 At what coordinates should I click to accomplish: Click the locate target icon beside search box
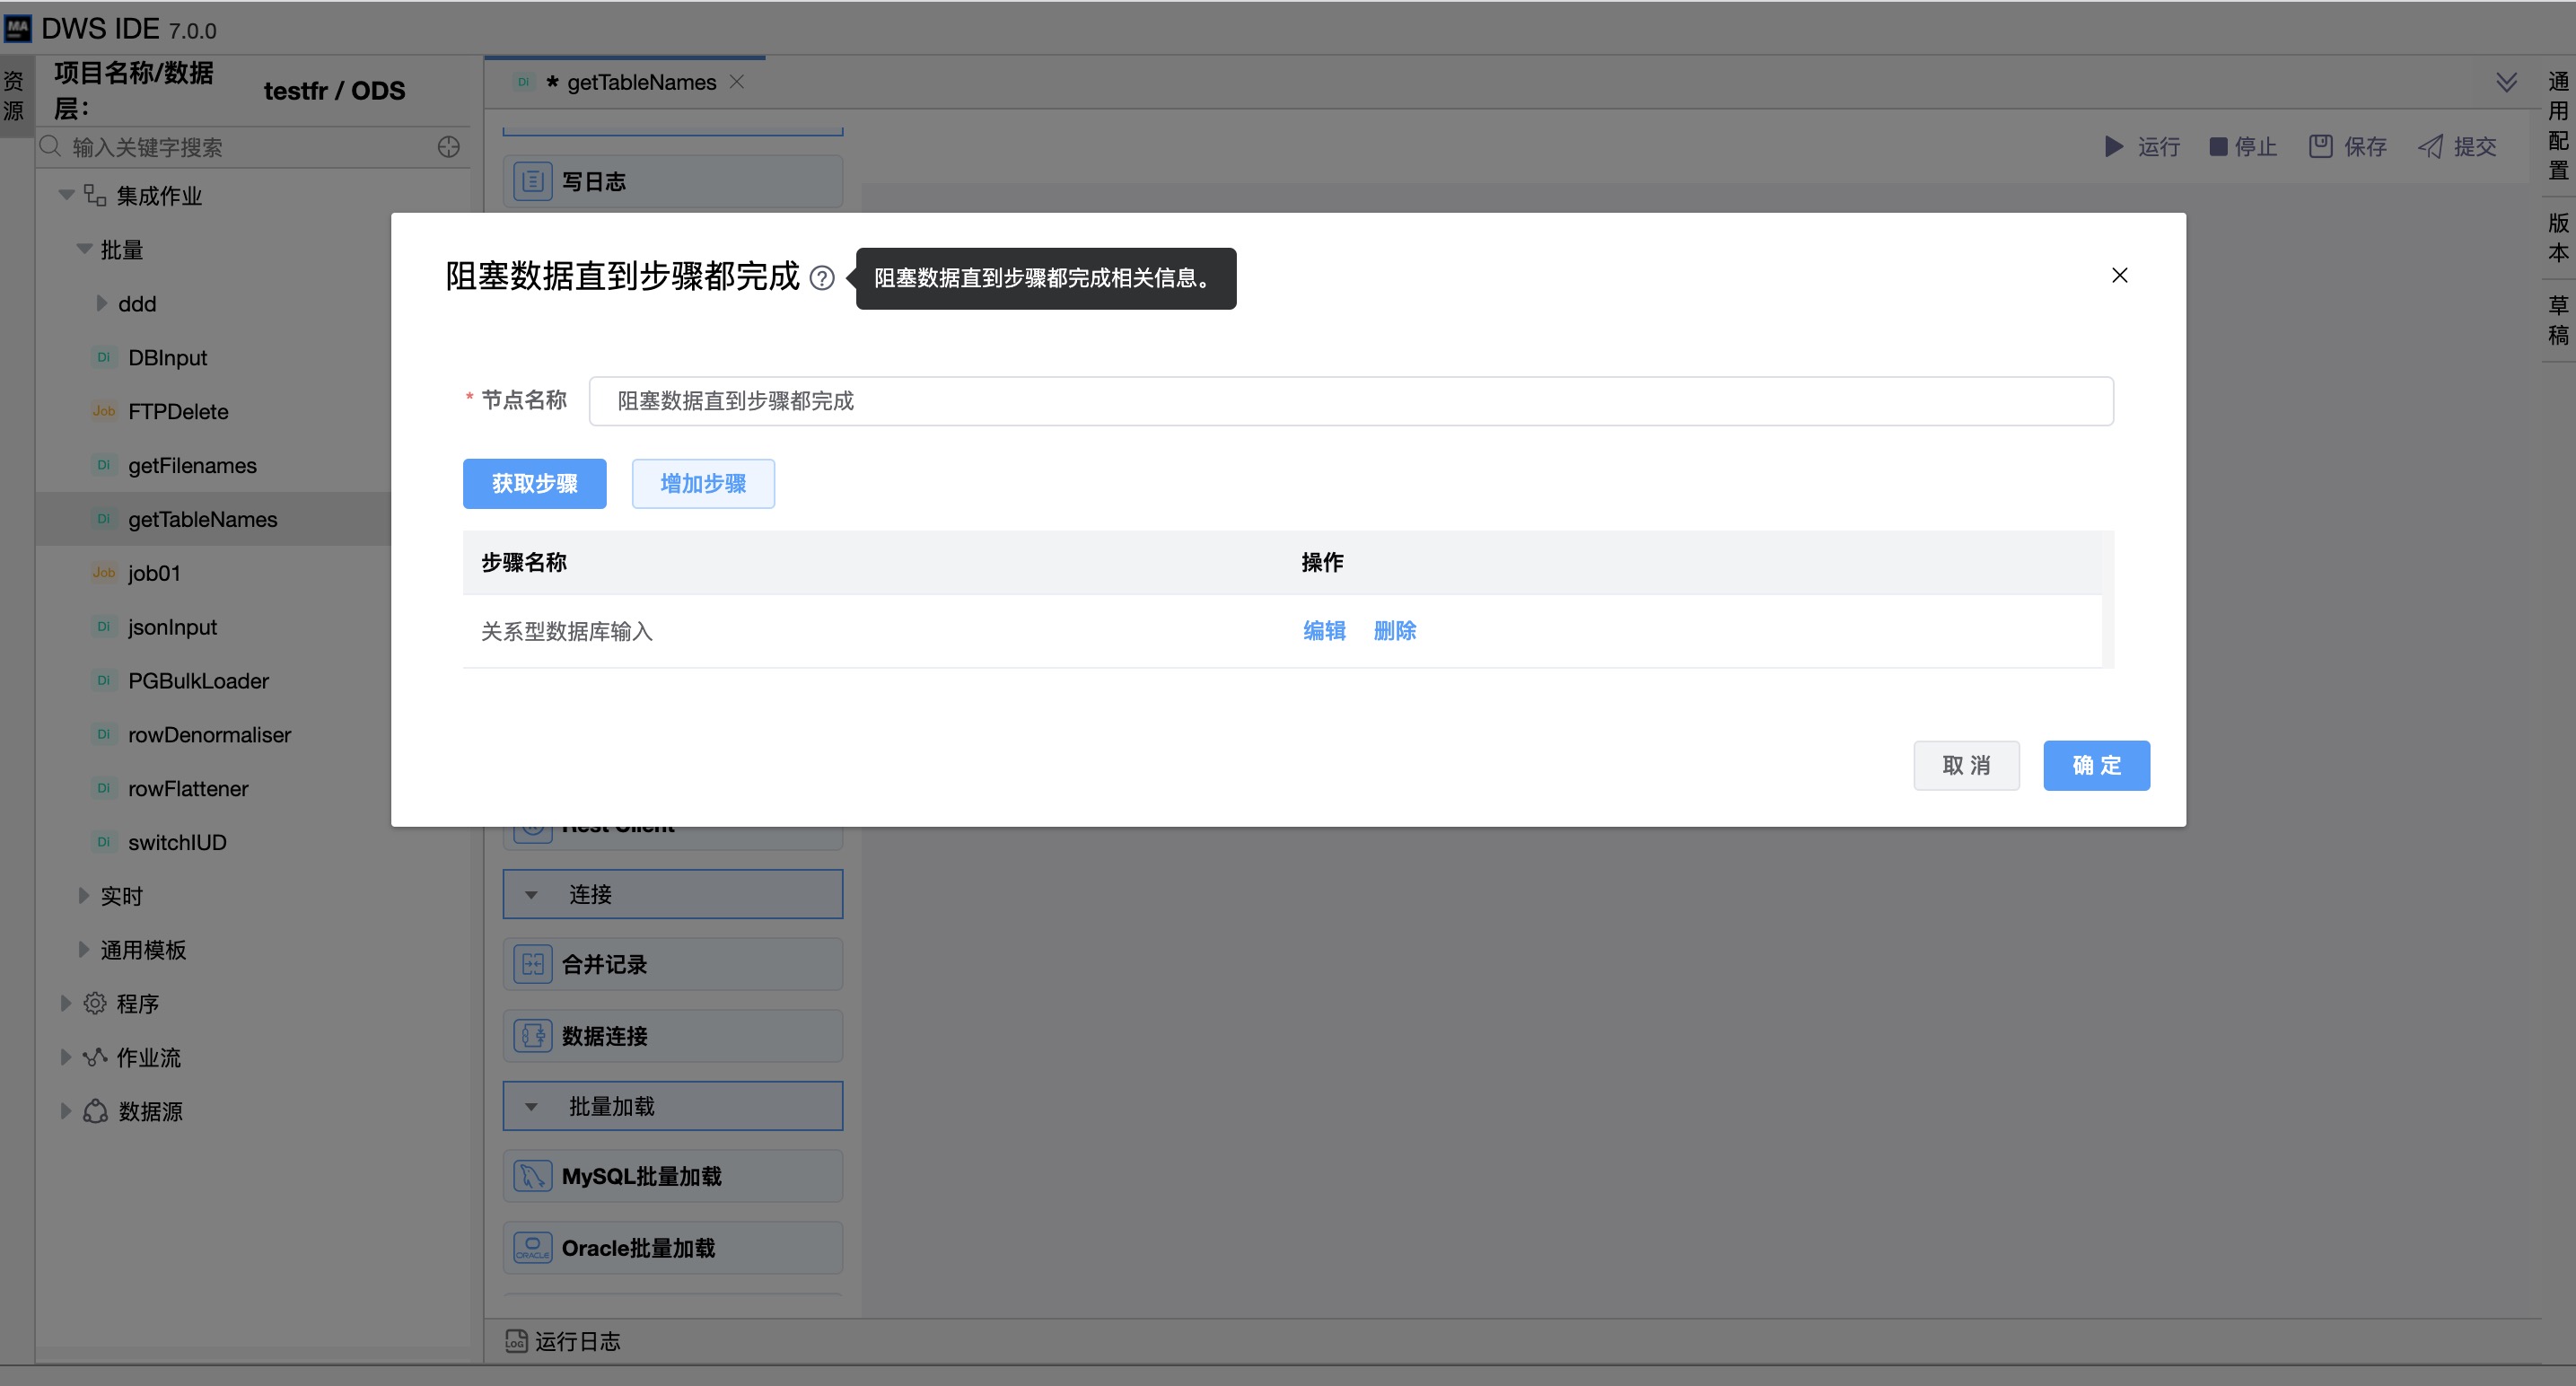pyautogui.click(x=449, y=147)
